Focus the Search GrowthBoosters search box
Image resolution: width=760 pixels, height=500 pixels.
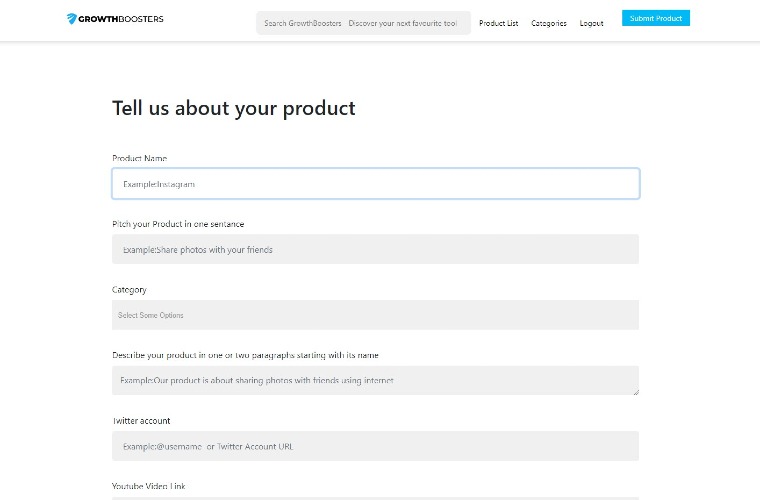click(x=363, y=23)
